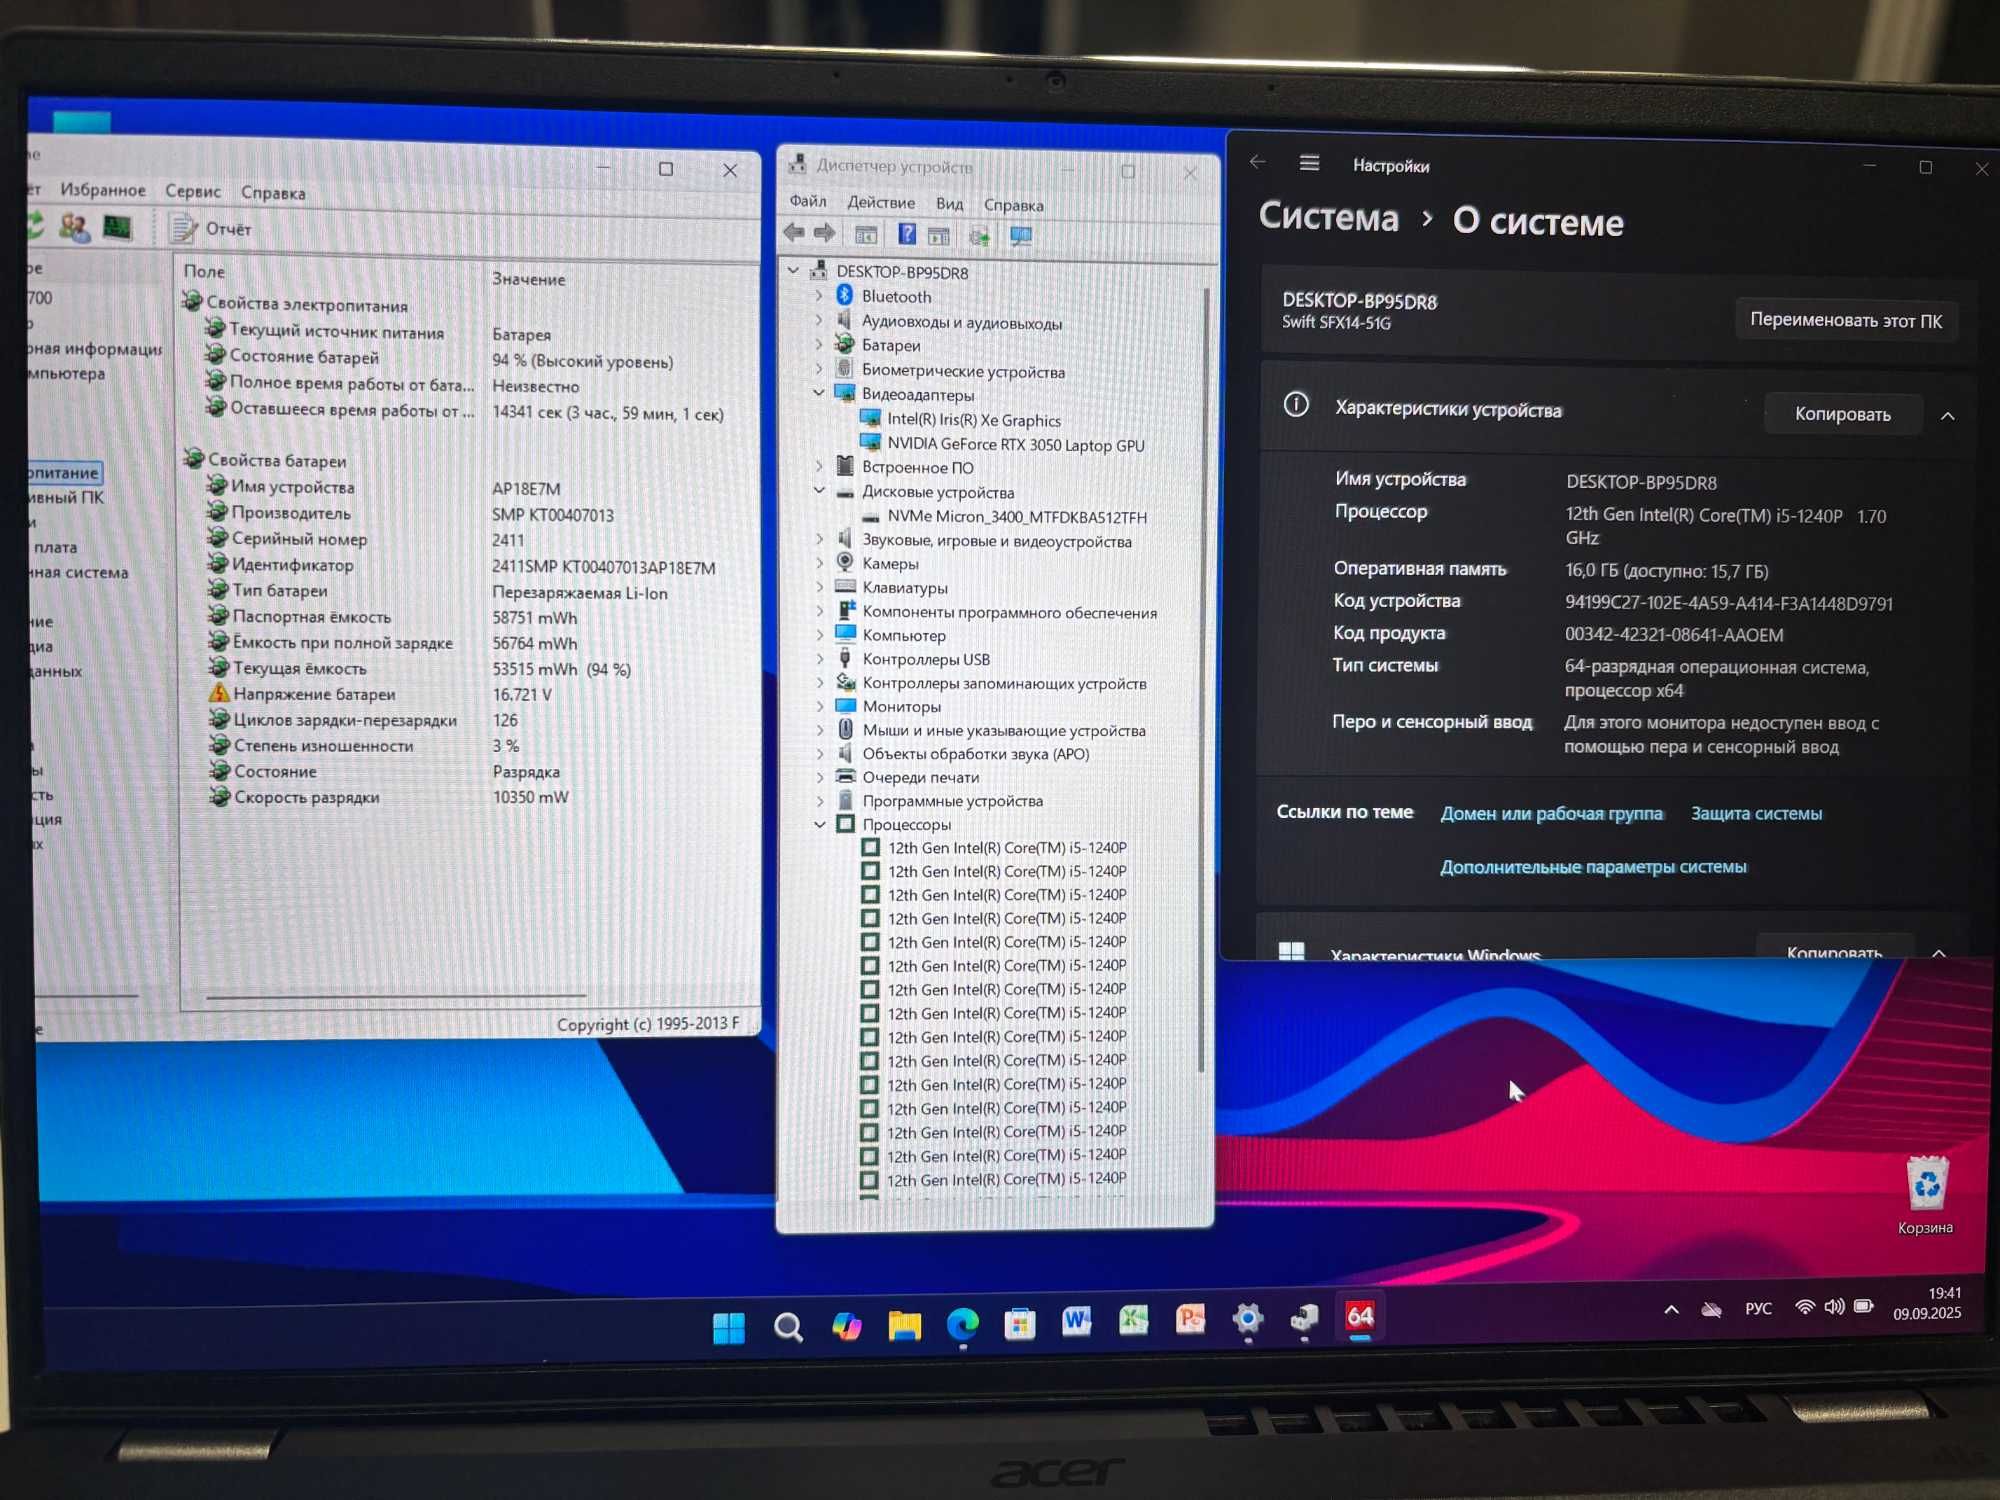Click the monitor scan-hardware icon in Device Manager toolbar
Screen dimensions: 2000x1500
[x=1020, y=236]
